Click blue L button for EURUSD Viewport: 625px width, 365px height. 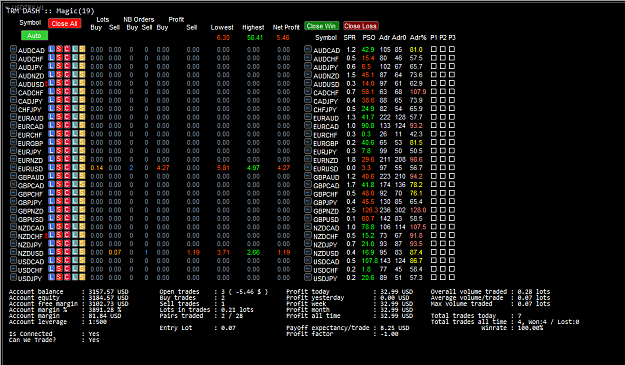[51, 167]
